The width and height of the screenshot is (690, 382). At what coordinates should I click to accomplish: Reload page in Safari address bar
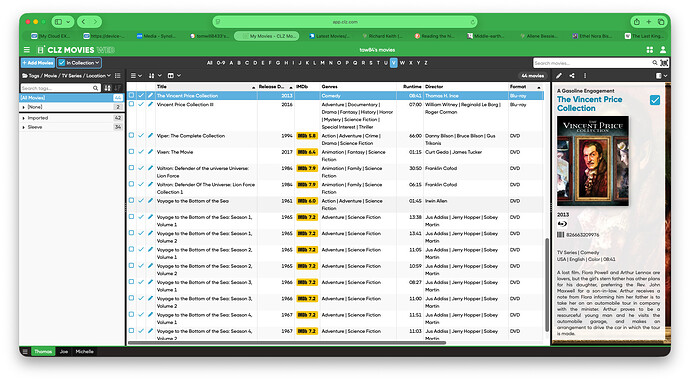pos(473,22)
